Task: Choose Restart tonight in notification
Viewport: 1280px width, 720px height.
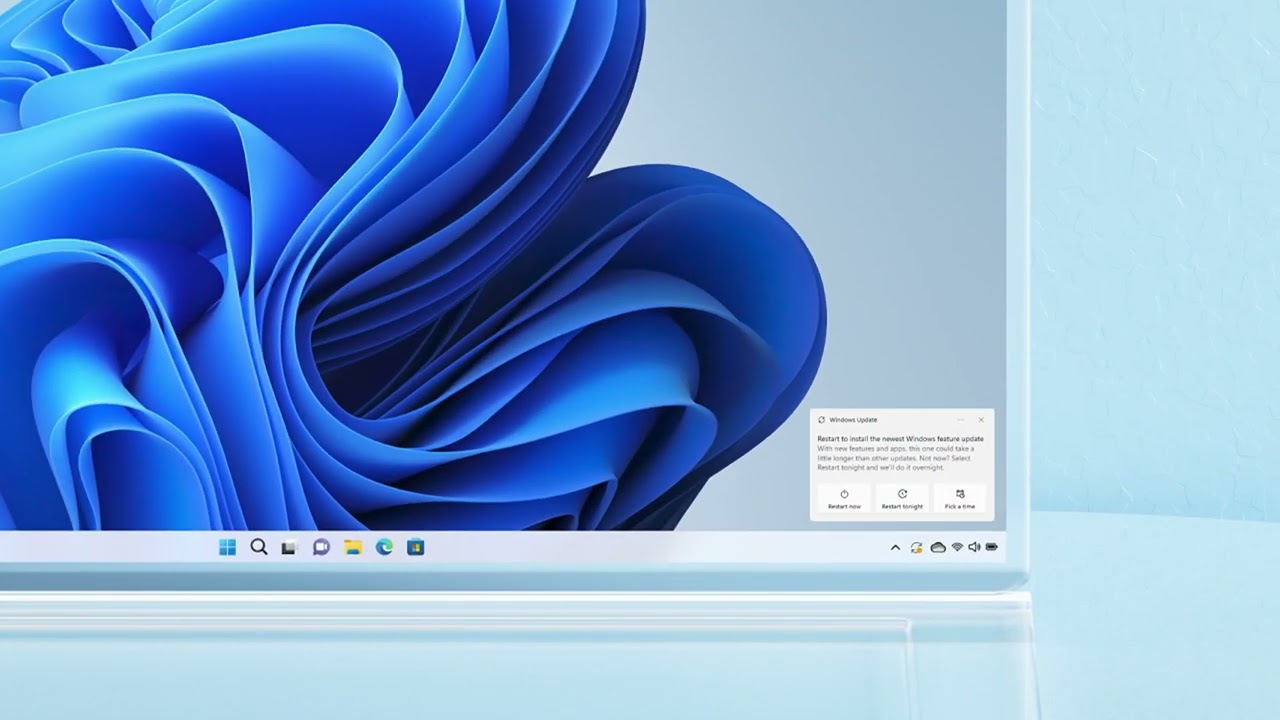Action: click(x=902, y=499)
